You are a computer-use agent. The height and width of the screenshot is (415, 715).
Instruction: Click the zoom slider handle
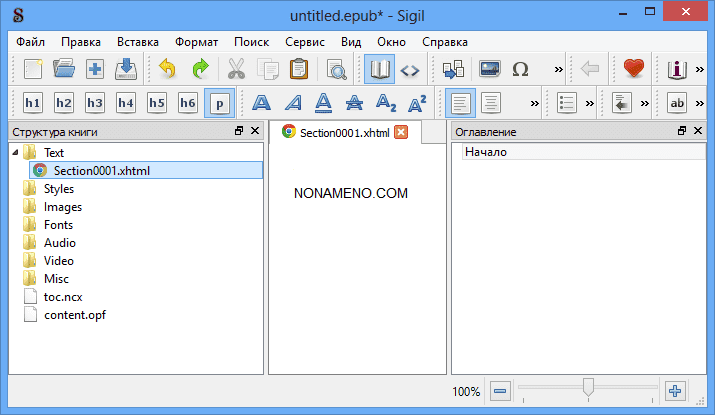click(589, 387)
